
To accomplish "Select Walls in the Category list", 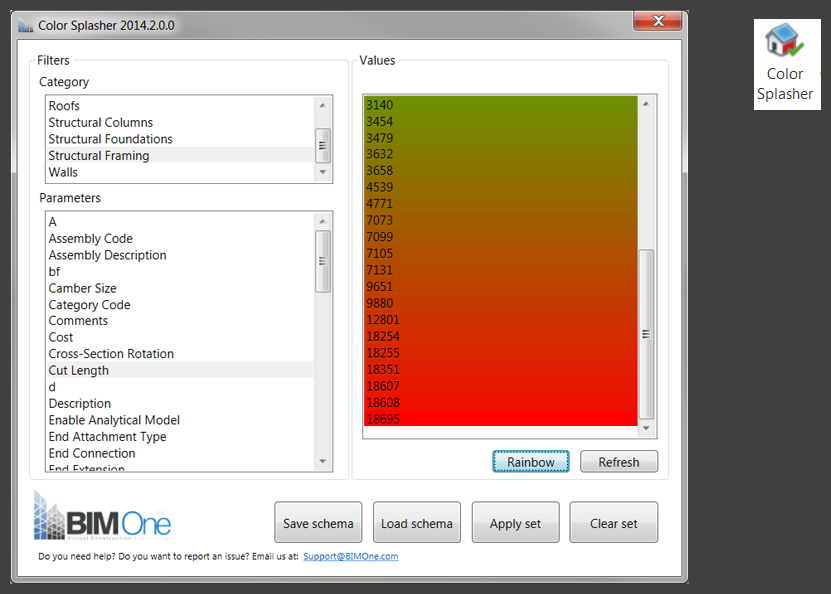I will [180, 172].
